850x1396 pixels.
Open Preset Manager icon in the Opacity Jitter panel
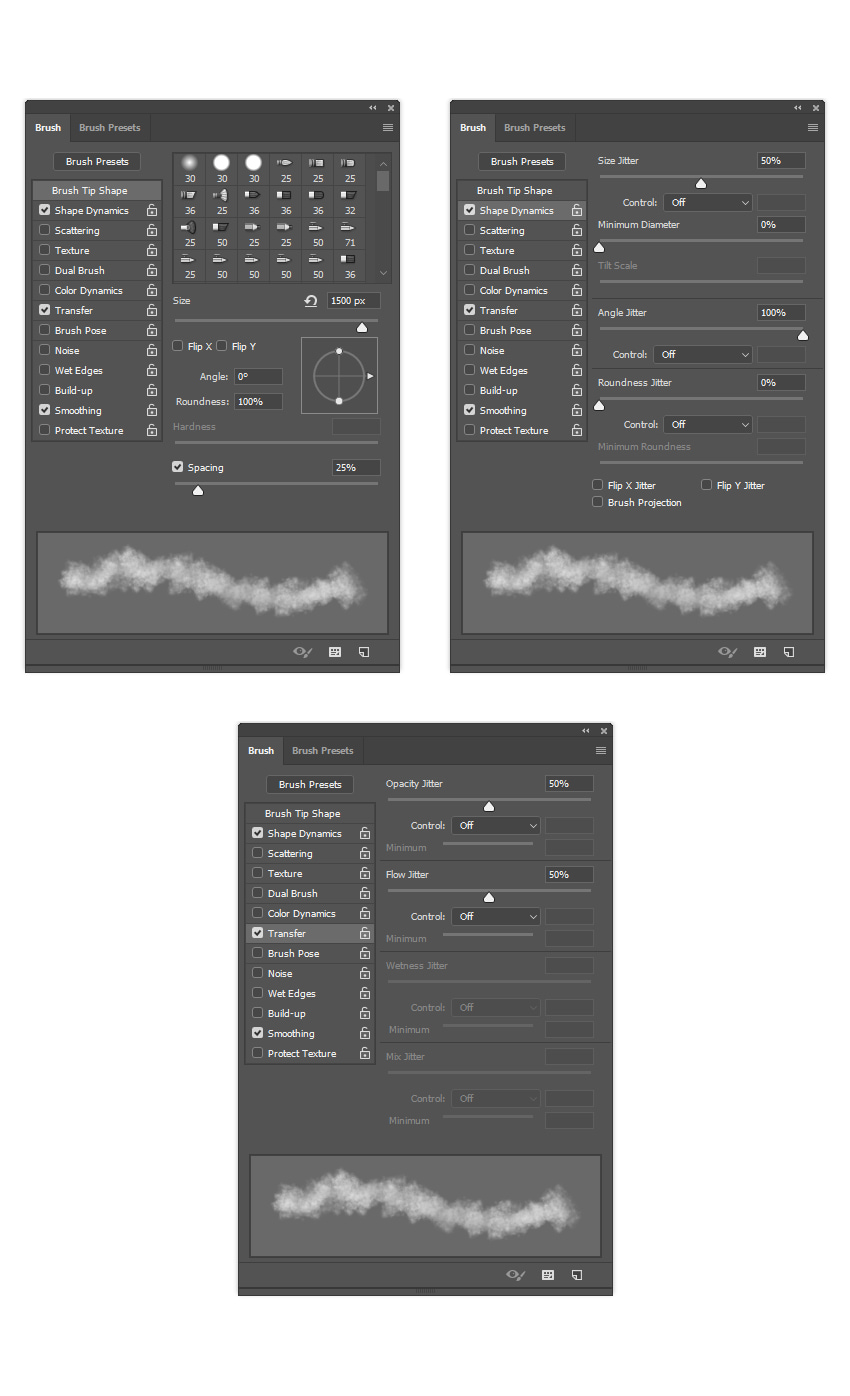point(548,1275)
